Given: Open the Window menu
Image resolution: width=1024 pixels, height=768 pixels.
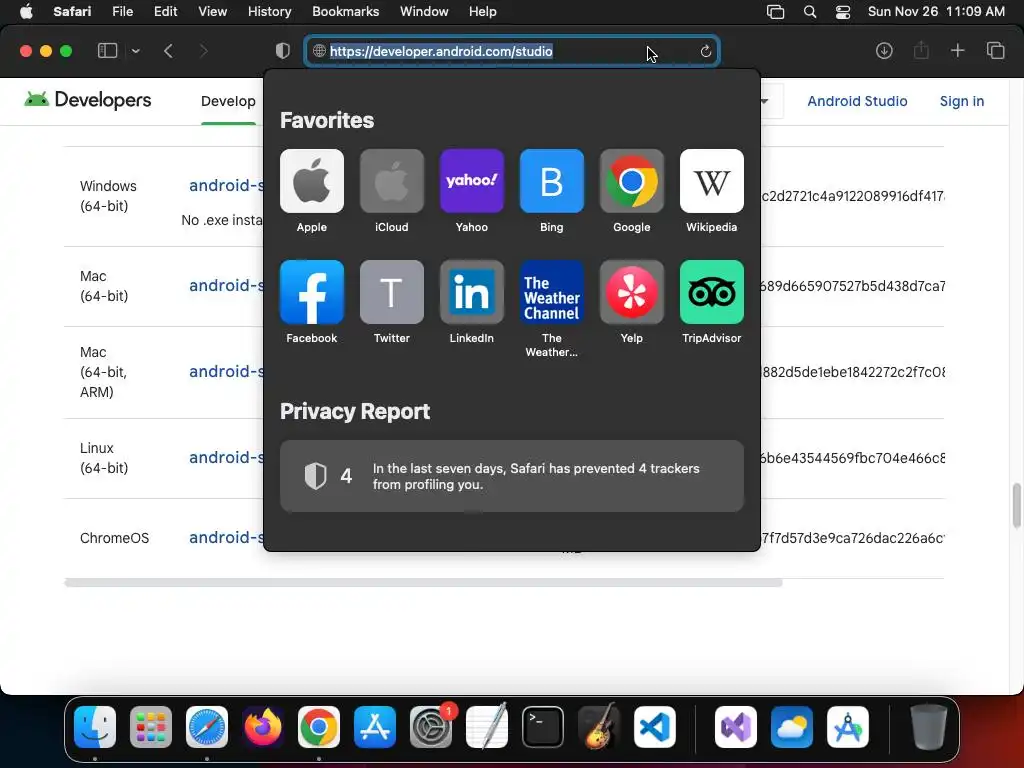Looking at the screenshot, I should (424, 12).
